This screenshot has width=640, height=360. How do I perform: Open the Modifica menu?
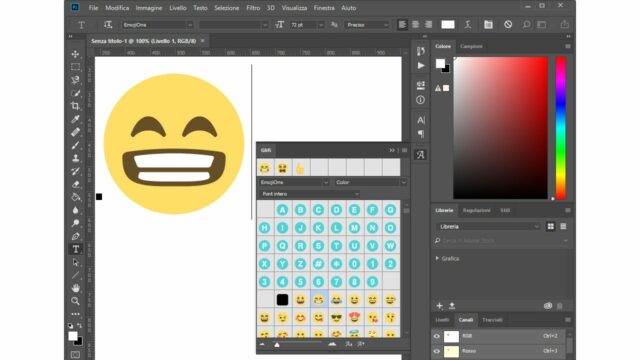117,8
